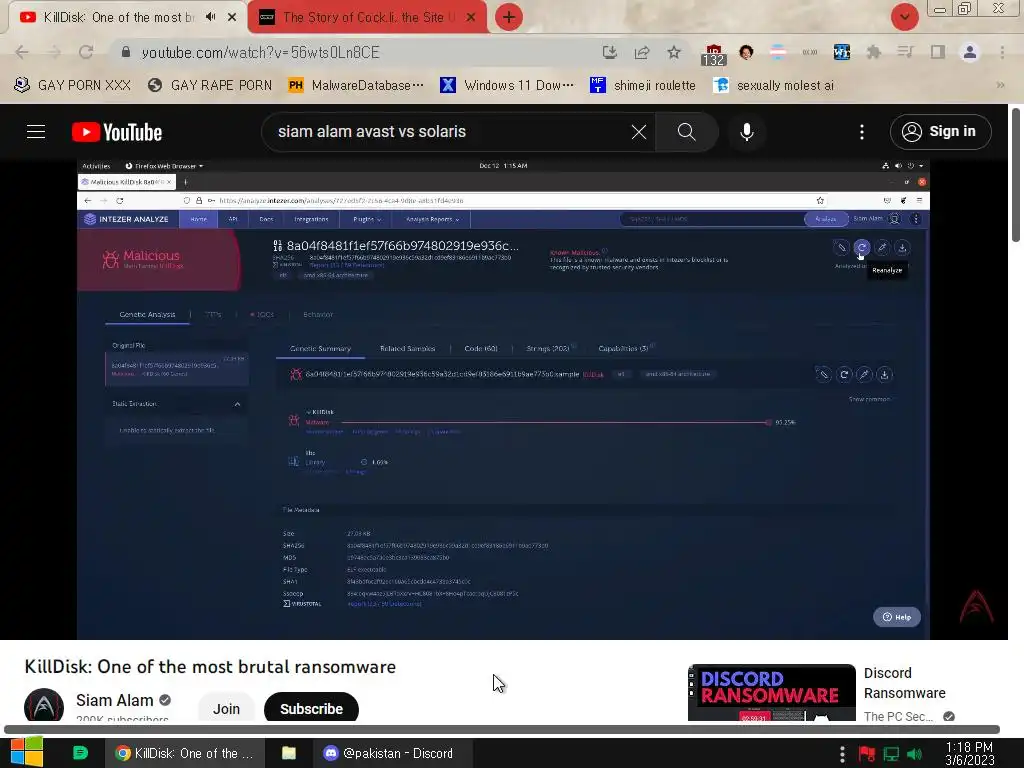View site info via the lock icon
Viewport: 1024px width, 768px height.
tap(126, 52)
